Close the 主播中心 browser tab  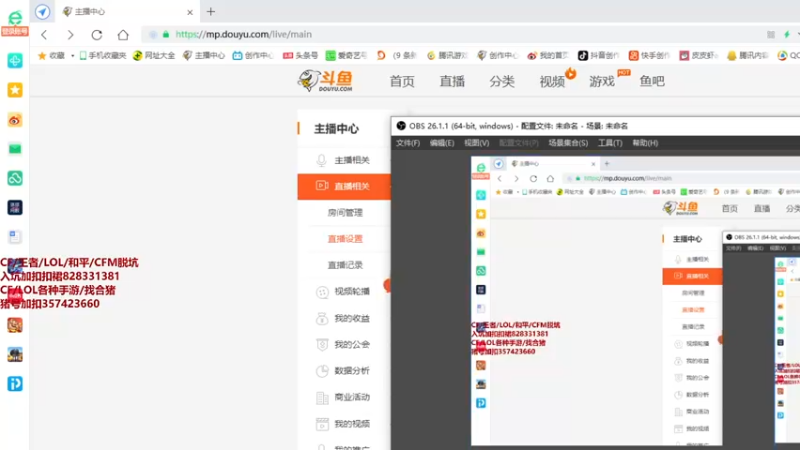[x=190, y=12]
